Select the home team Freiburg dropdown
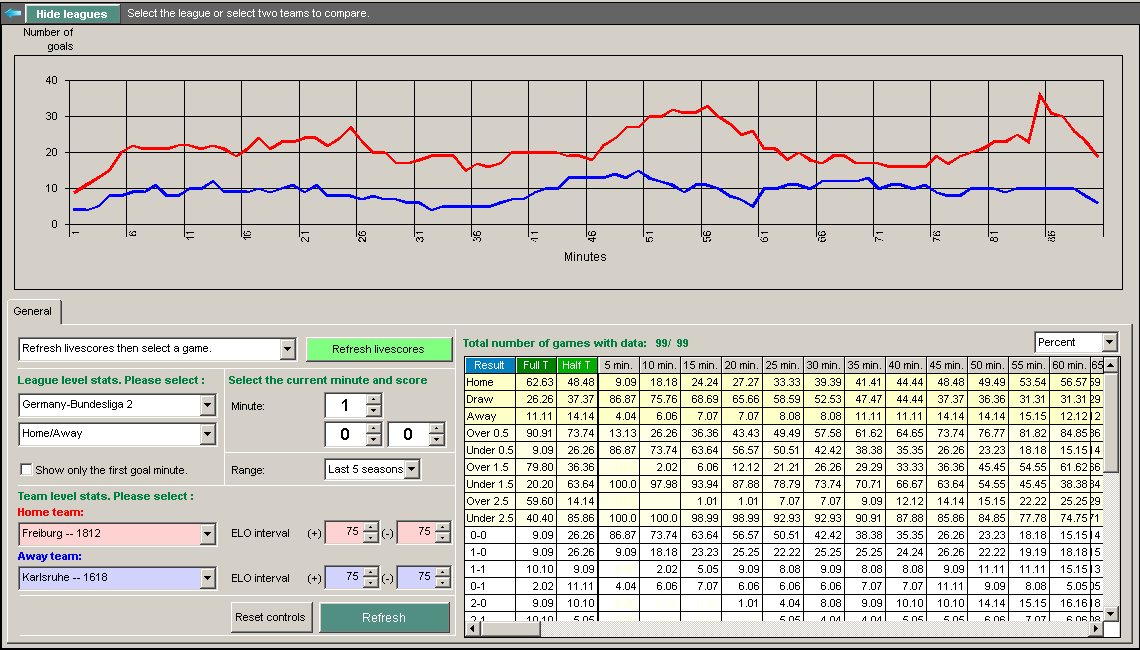1140x650 pixels. point(207,534)
